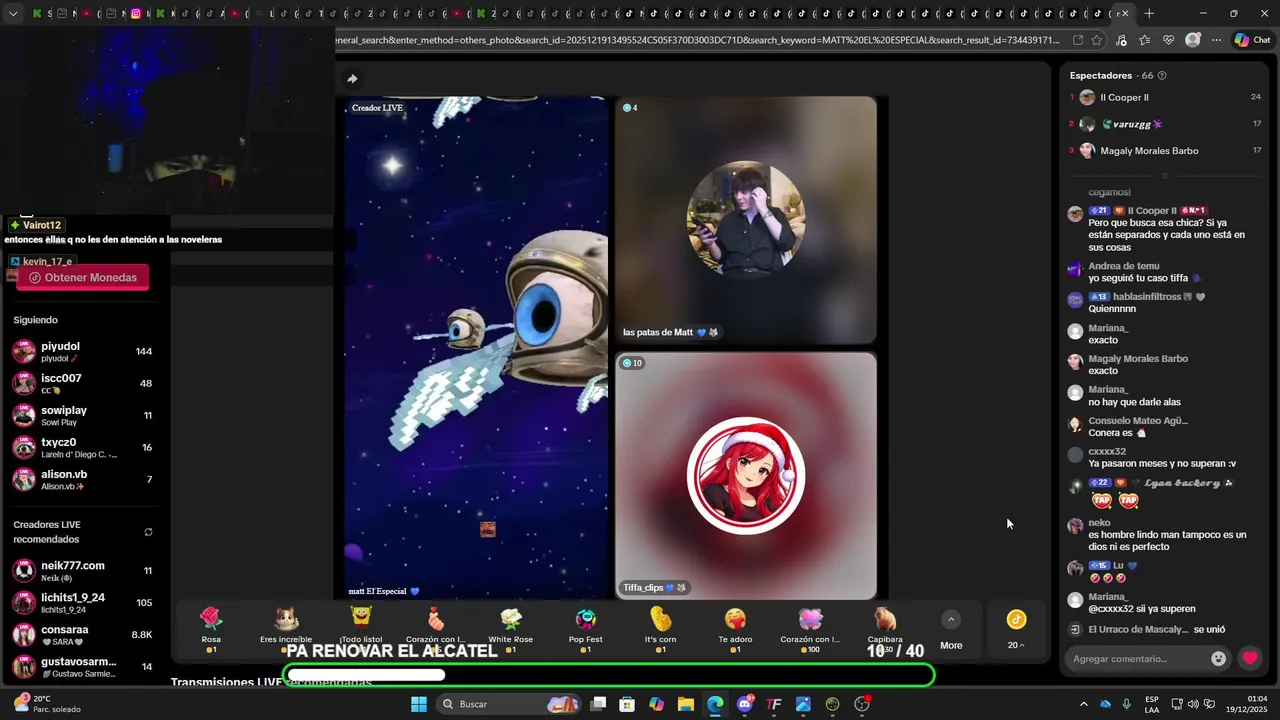Open a new browser tab

point(1149,13)
